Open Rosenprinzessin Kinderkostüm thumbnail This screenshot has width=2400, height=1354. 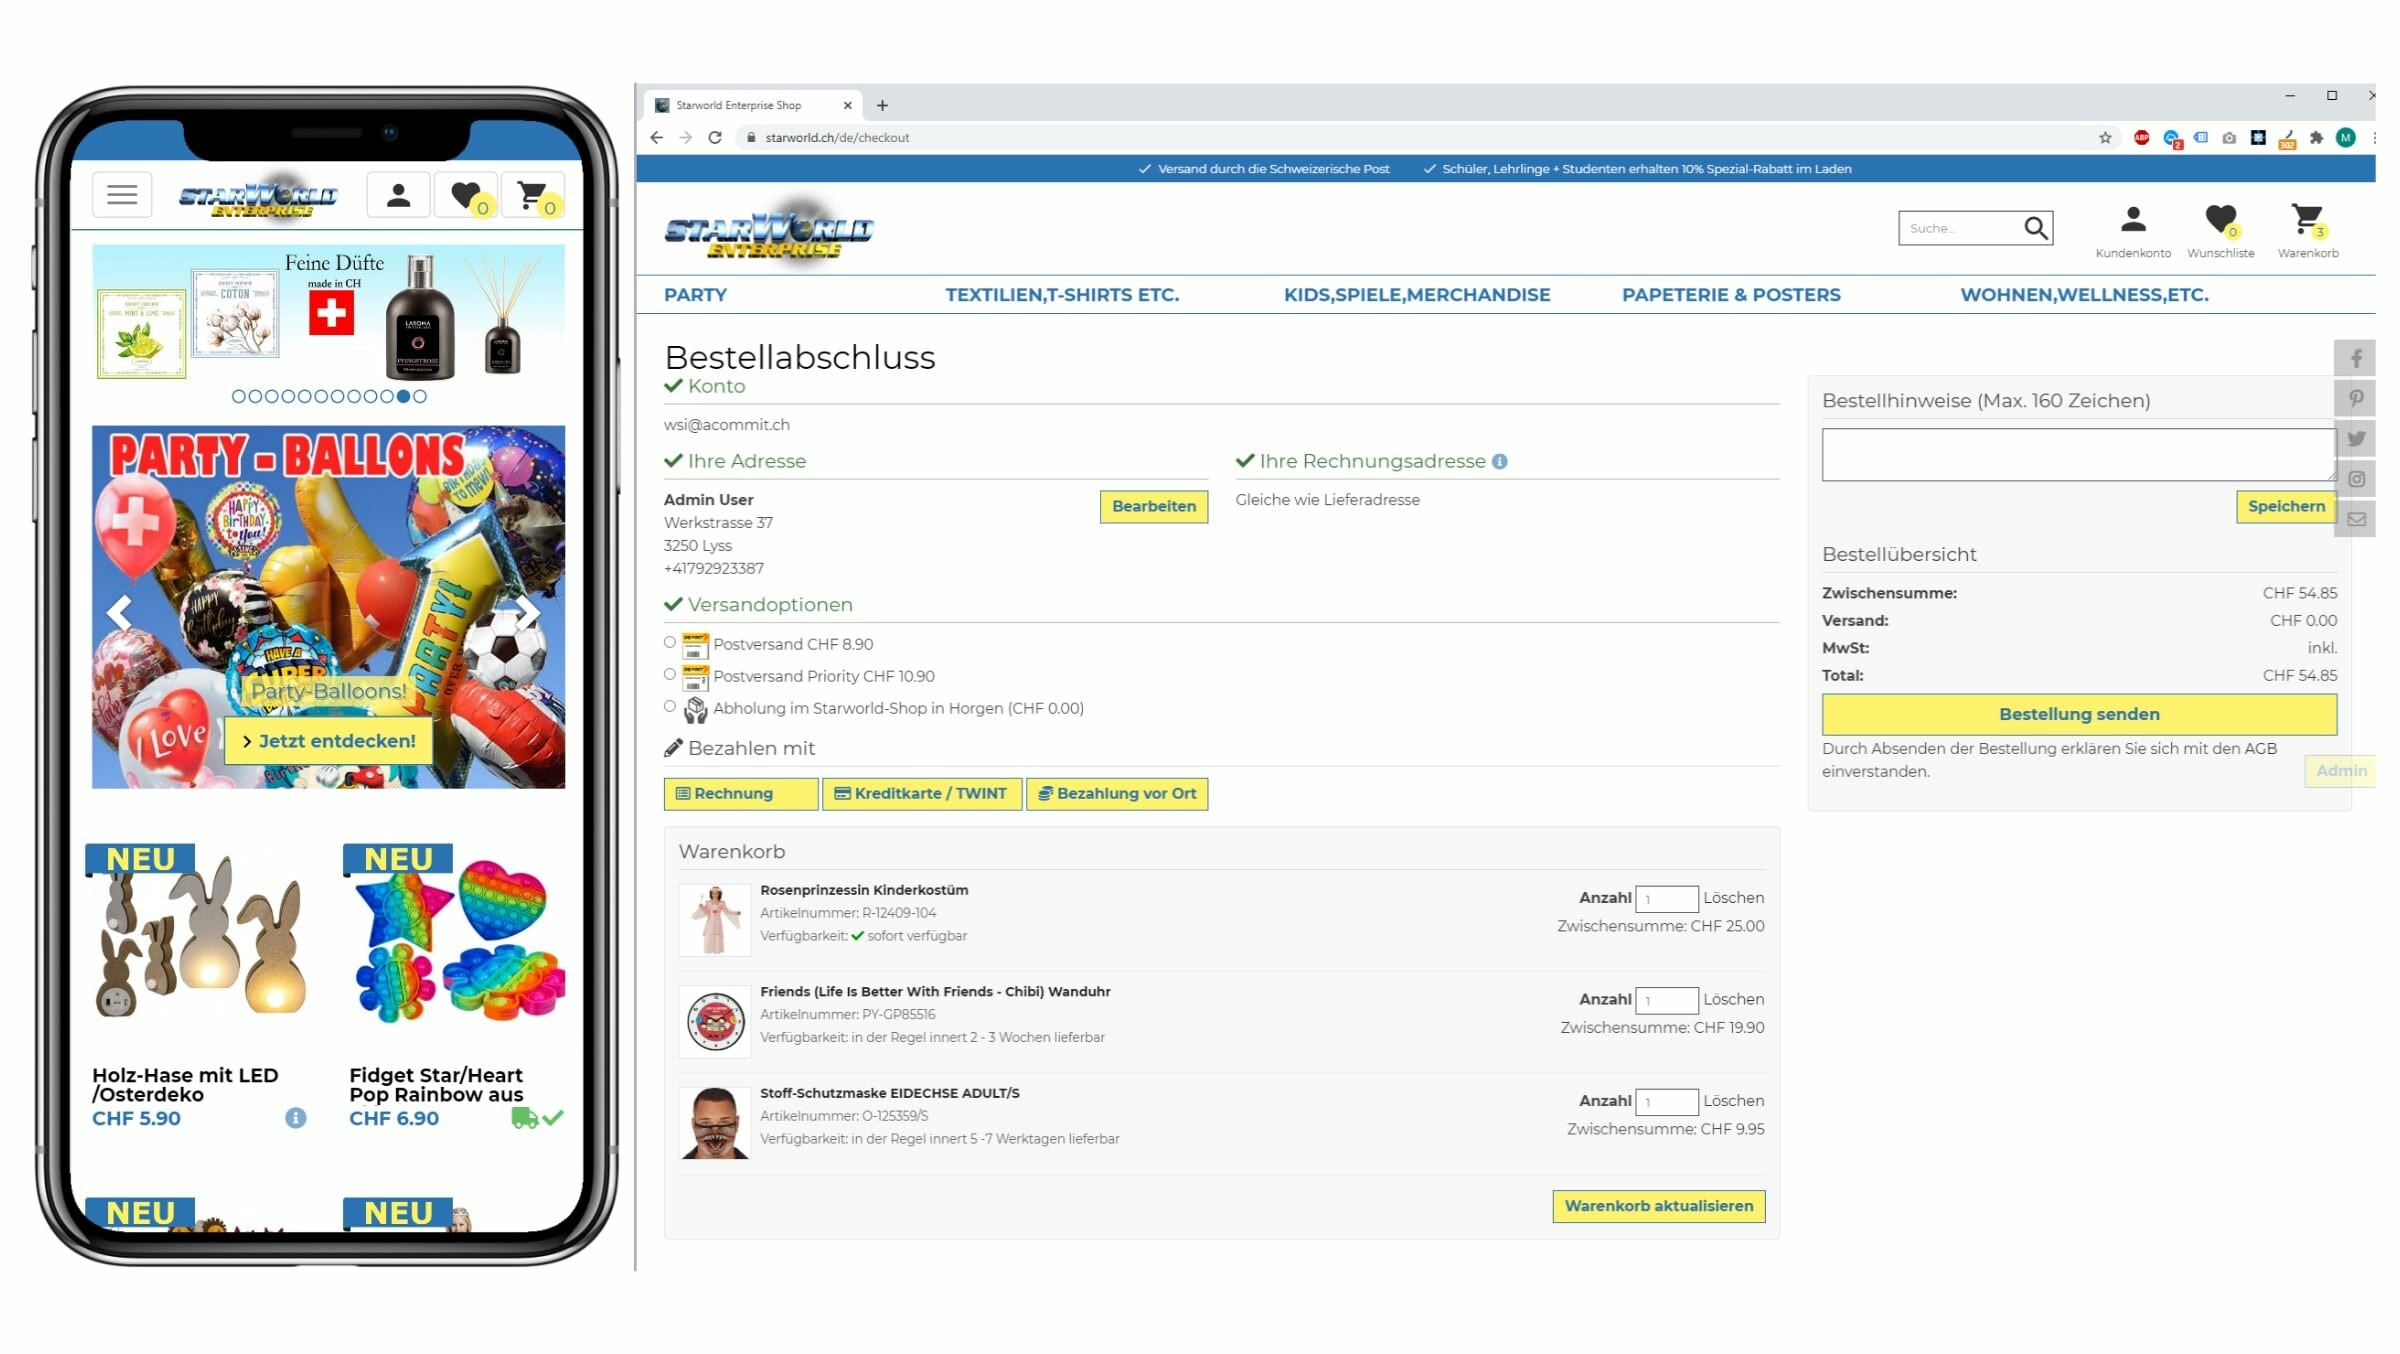(x=714, y=920)
